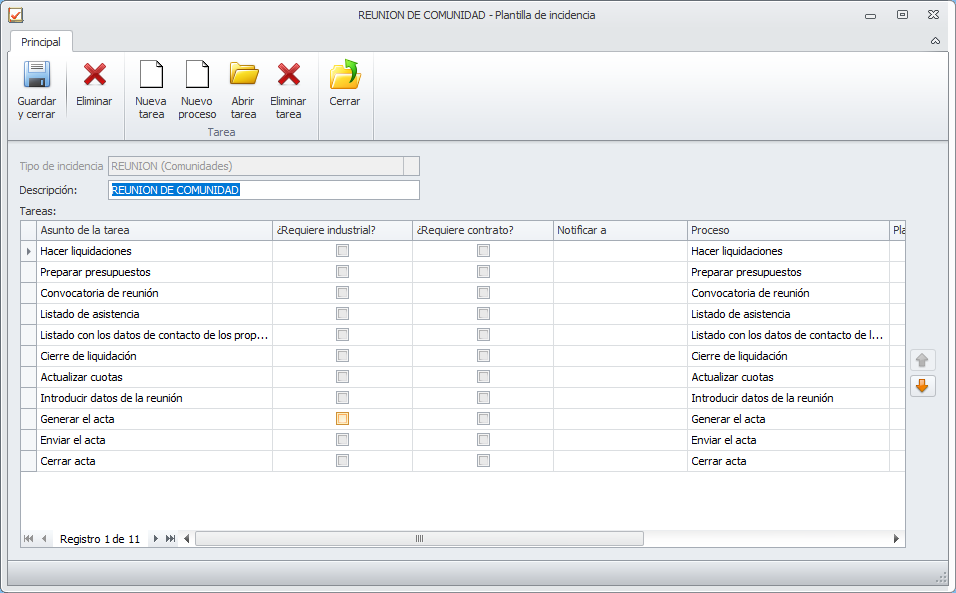The width and height of the screenshot is (956, 593).
Task: Click the Notificar a cell of Preparar presupuestos
Action: click(x=620, y=272)
